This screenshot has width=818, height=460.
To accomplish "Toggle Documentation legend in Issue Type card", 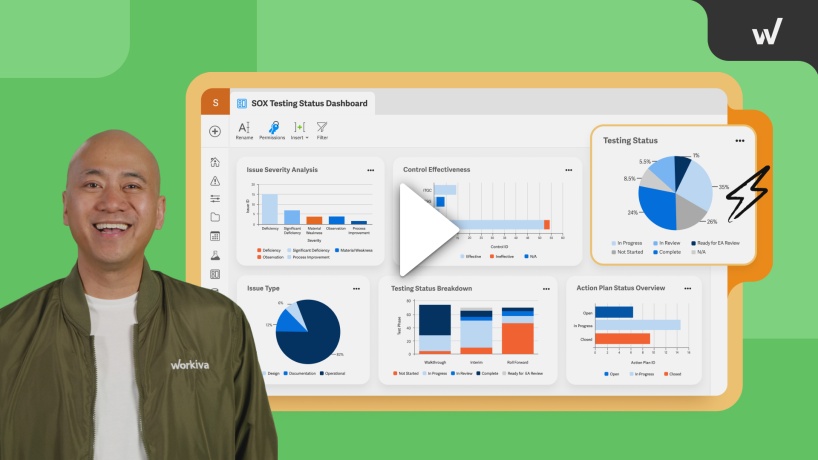I will 300,373.
